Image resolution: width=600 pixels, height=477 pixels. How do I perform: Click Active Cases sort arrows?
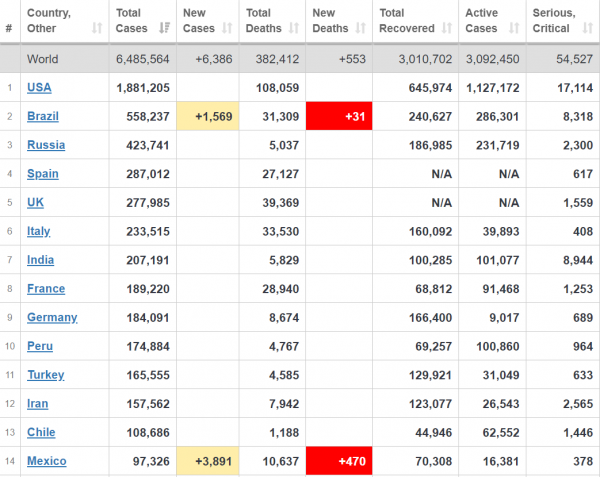click(514, 28)
